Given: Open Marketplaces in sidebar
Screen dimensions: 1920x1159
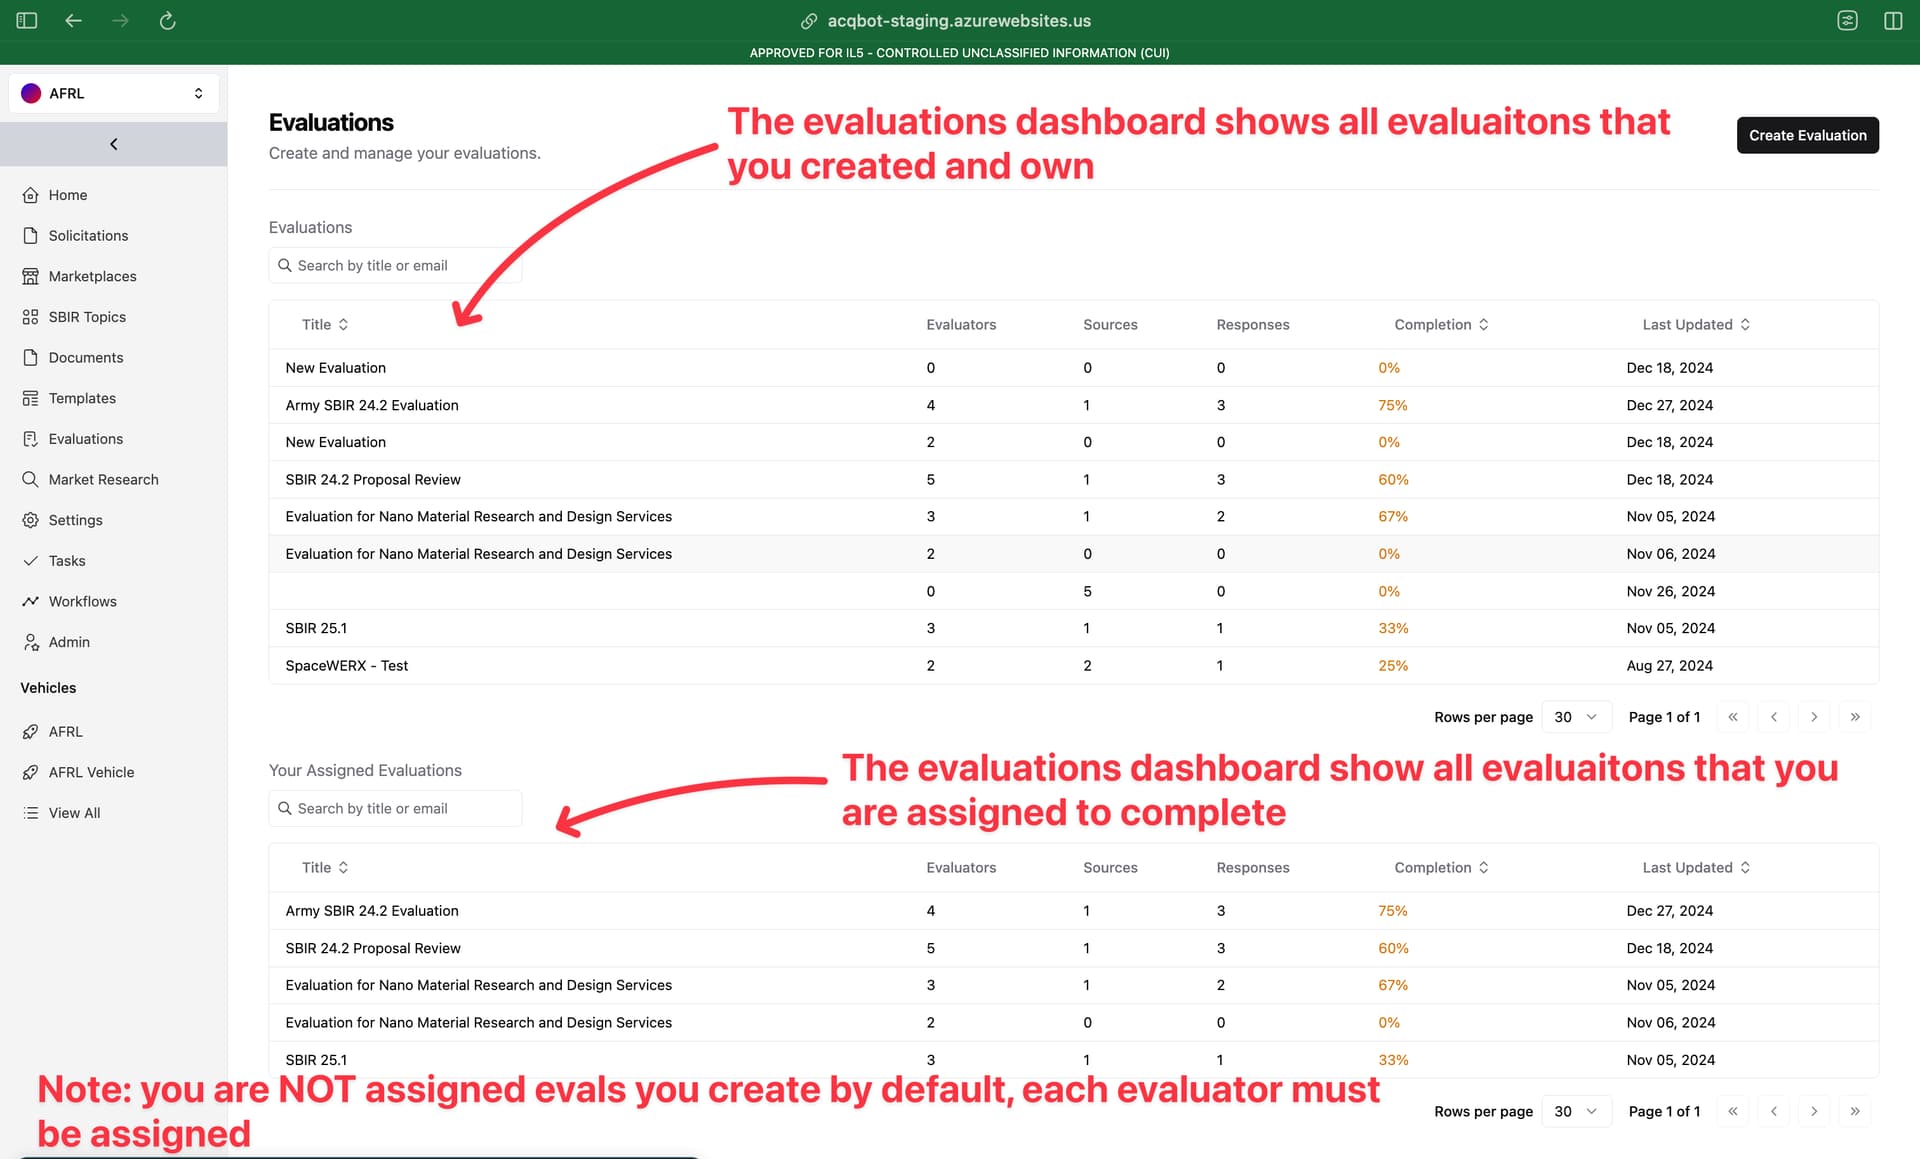Looking at the screenshot, I should [x=92, y=276].
